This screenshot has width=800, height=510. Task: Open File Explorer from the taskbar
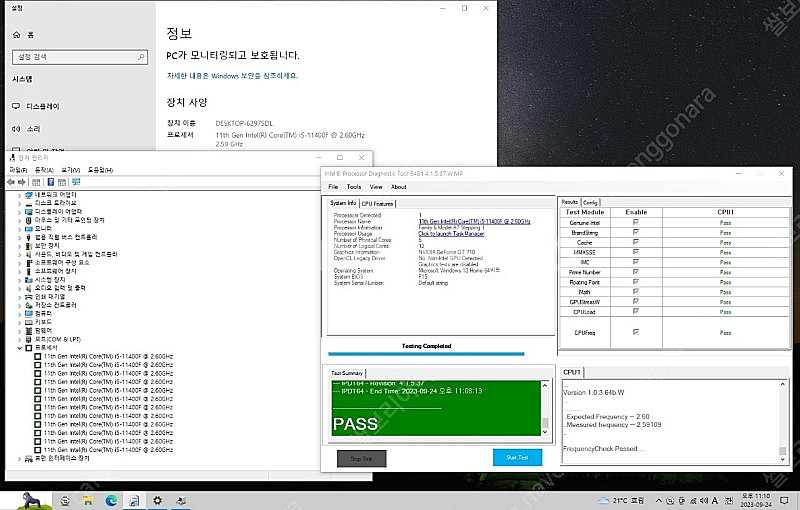(88, 501)
